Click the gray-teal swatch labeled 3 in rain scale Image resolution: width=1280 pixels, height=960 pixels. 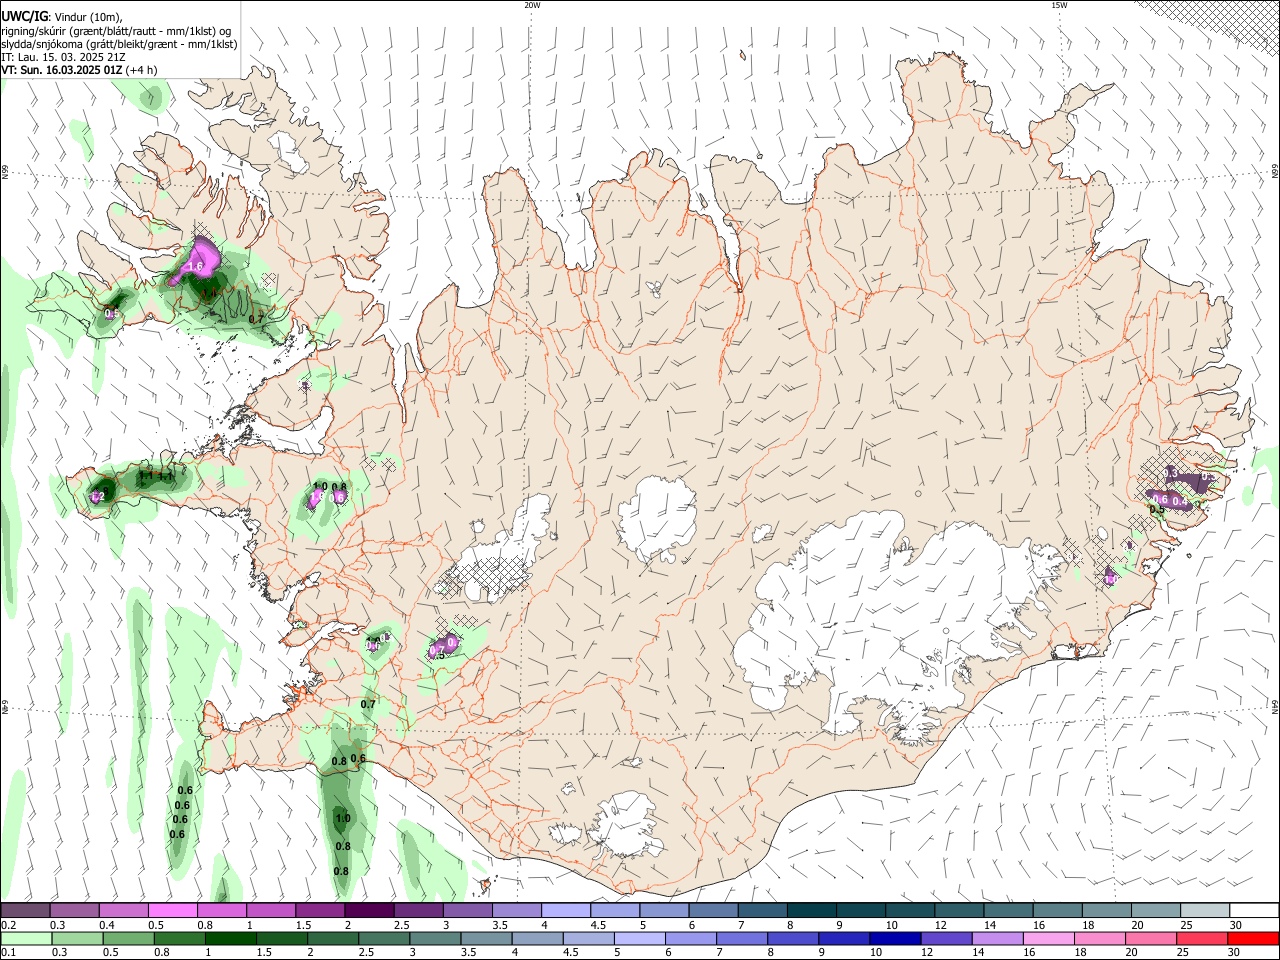click(x=434, y=938)
